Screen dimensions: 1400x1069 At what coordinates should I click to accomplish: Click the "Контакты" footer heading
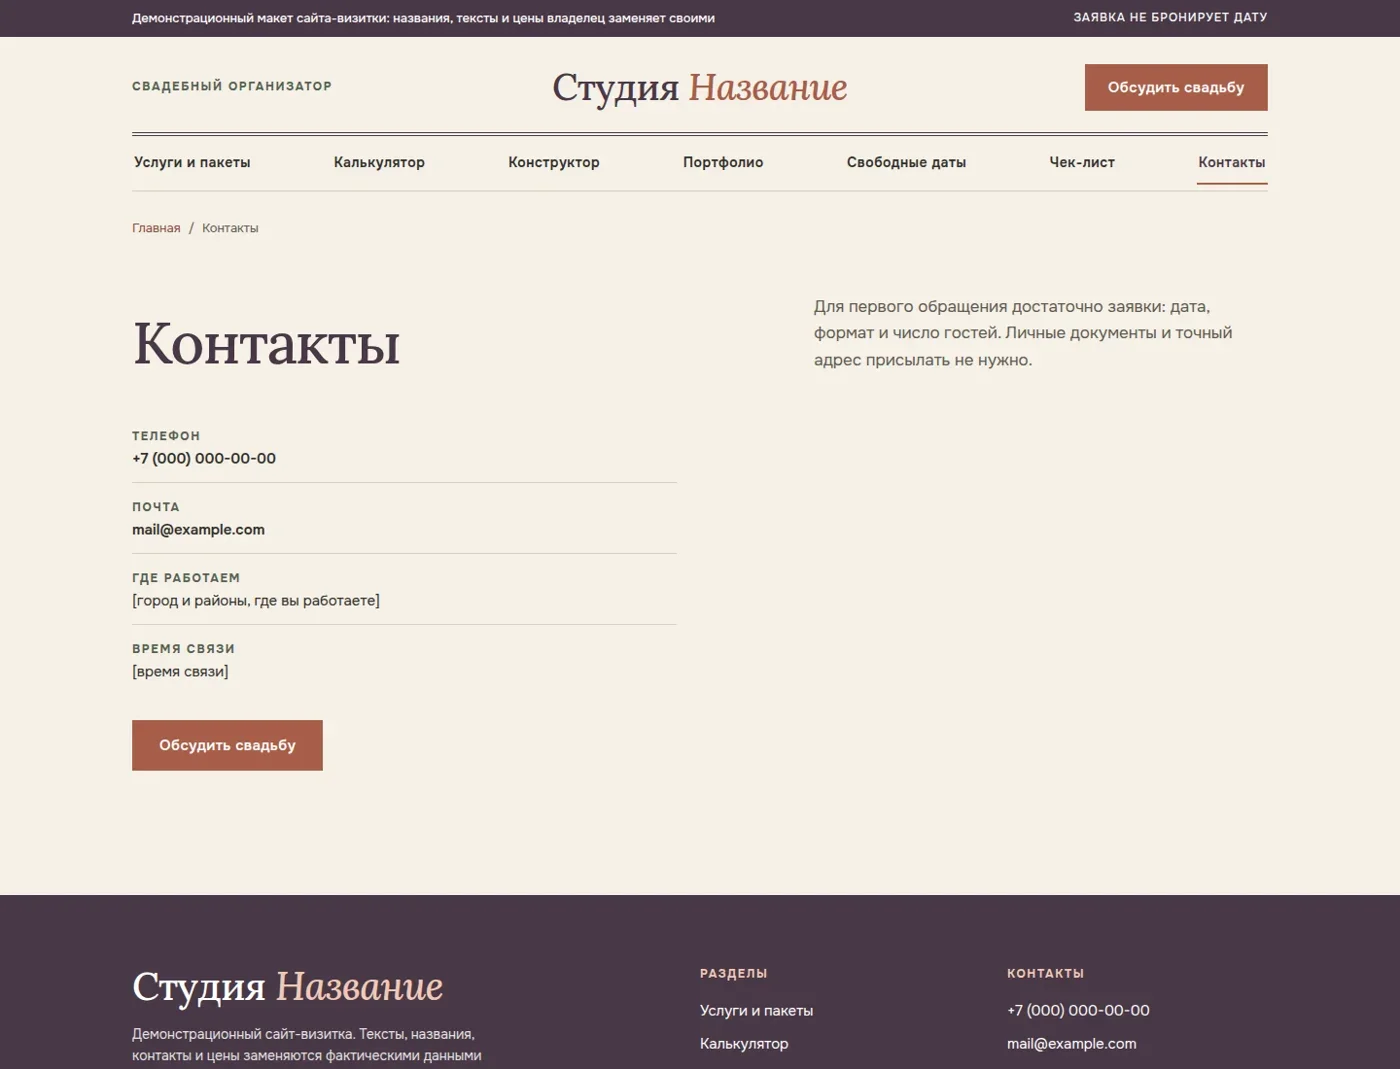click(x=1045, y=973)
